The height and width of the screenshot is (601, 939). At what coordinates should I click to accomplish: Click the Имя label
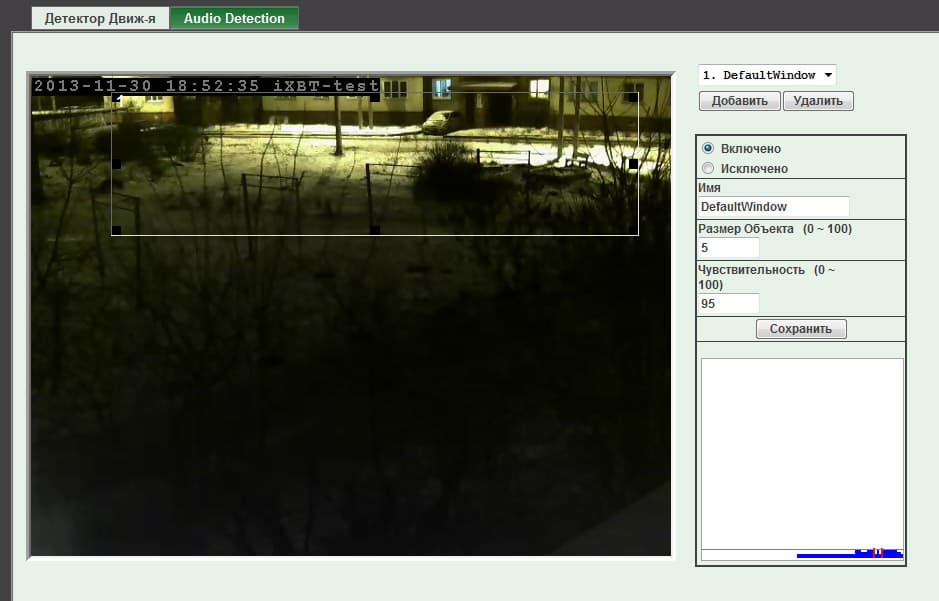(x=709, y=187)
